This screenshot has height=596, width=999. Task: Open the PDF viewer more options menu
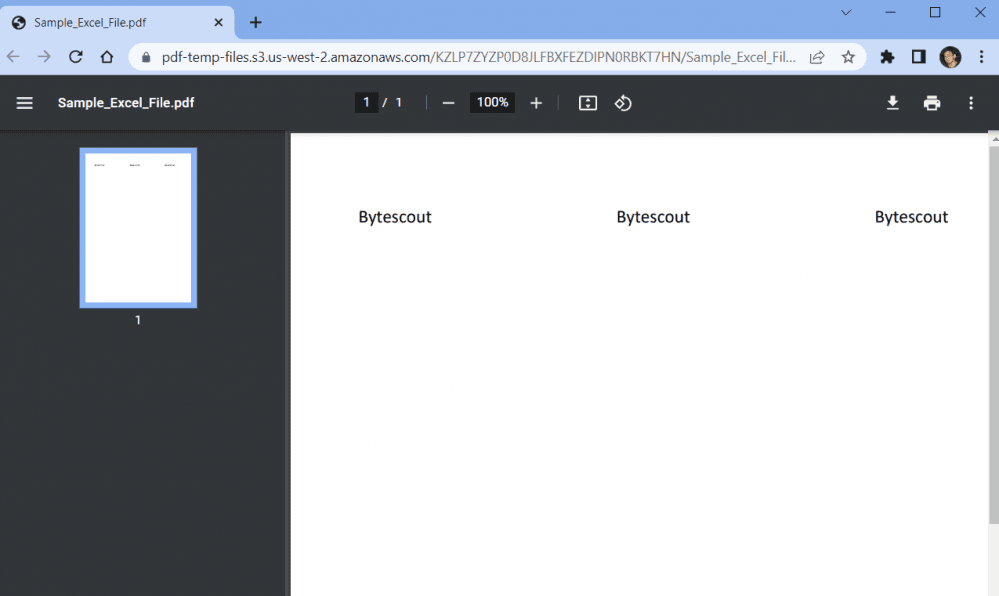(970, 102)
